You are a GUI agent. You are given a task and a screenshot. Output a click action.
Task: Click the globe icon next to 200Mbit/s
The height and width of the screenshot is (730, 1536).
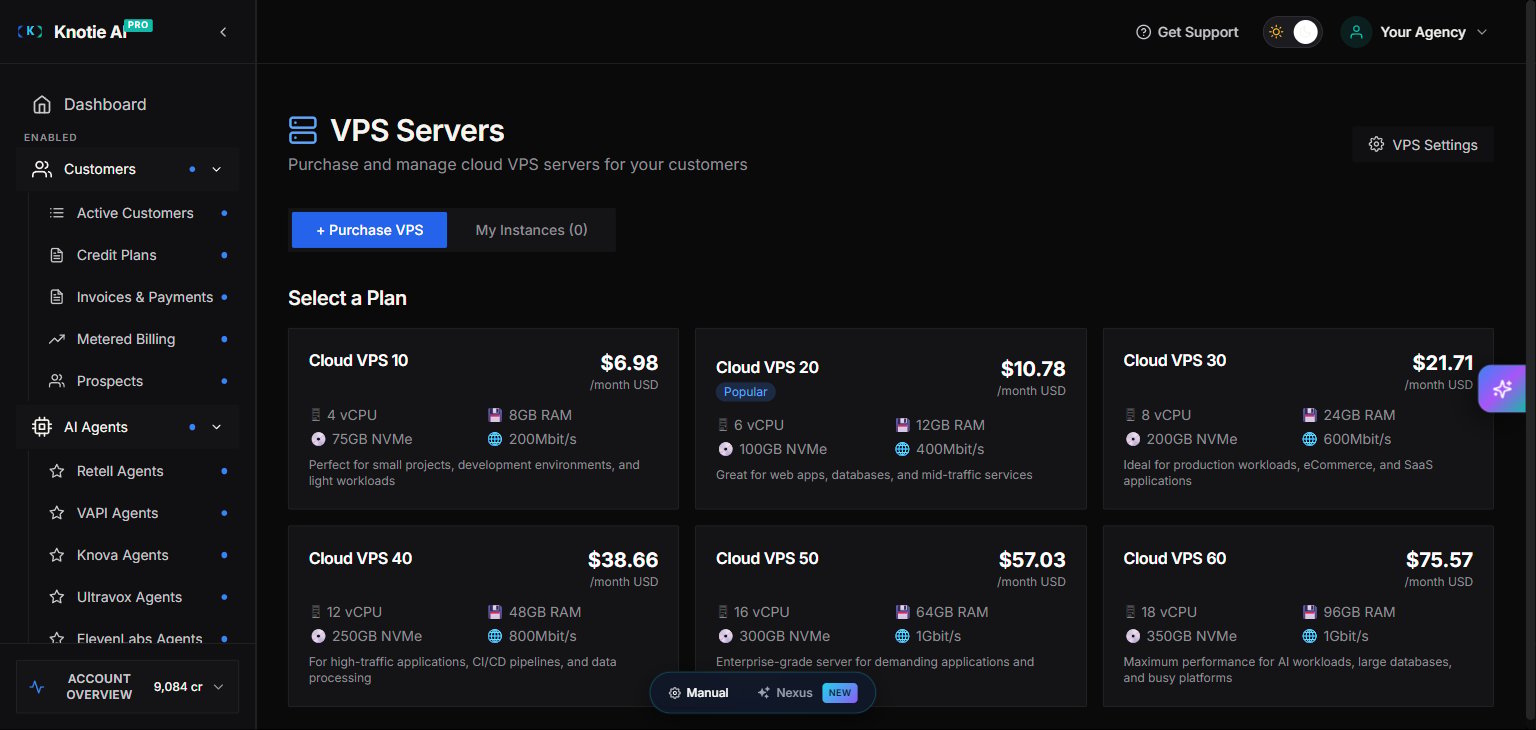click(495, 439)
